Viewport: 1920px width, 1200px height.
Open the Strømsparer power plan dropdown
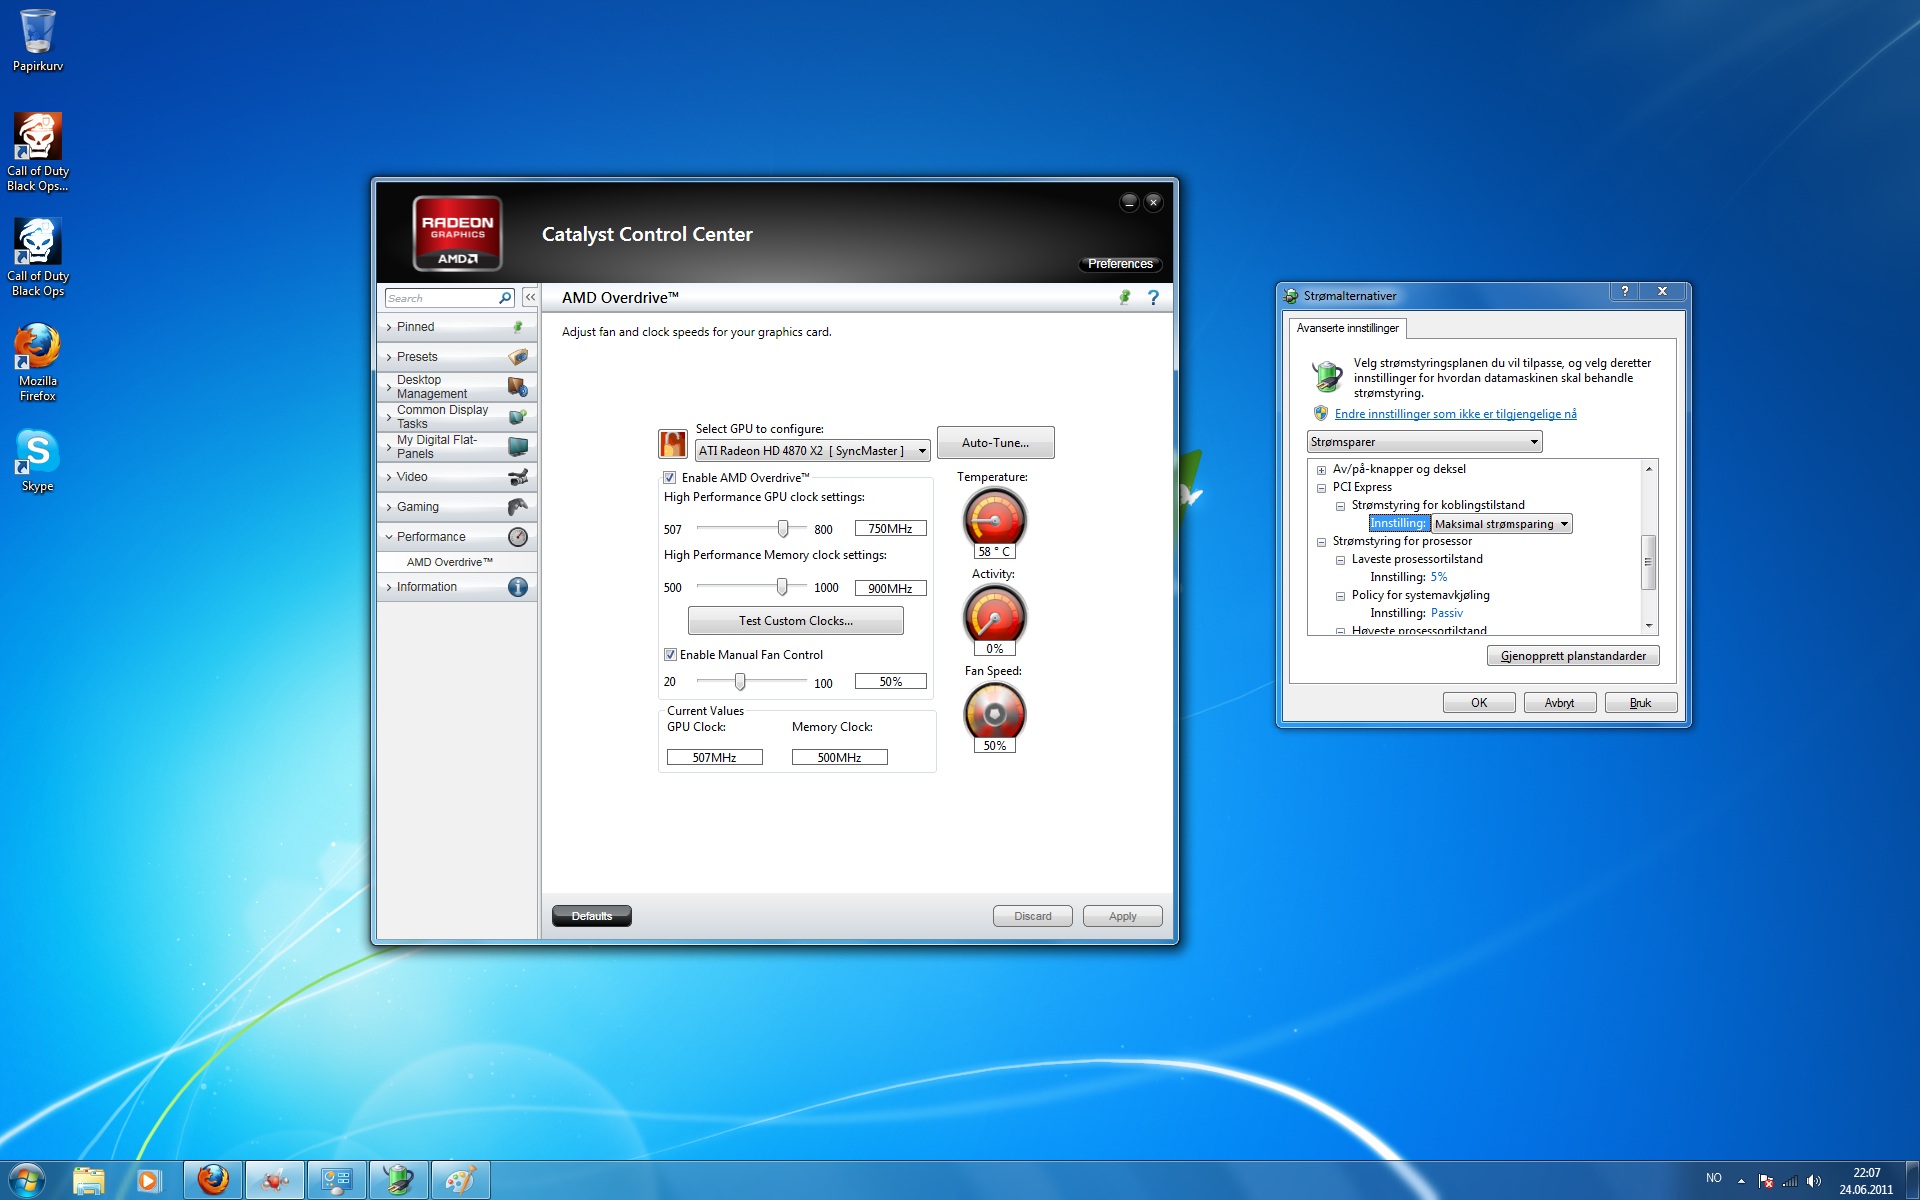[1424, 442]
